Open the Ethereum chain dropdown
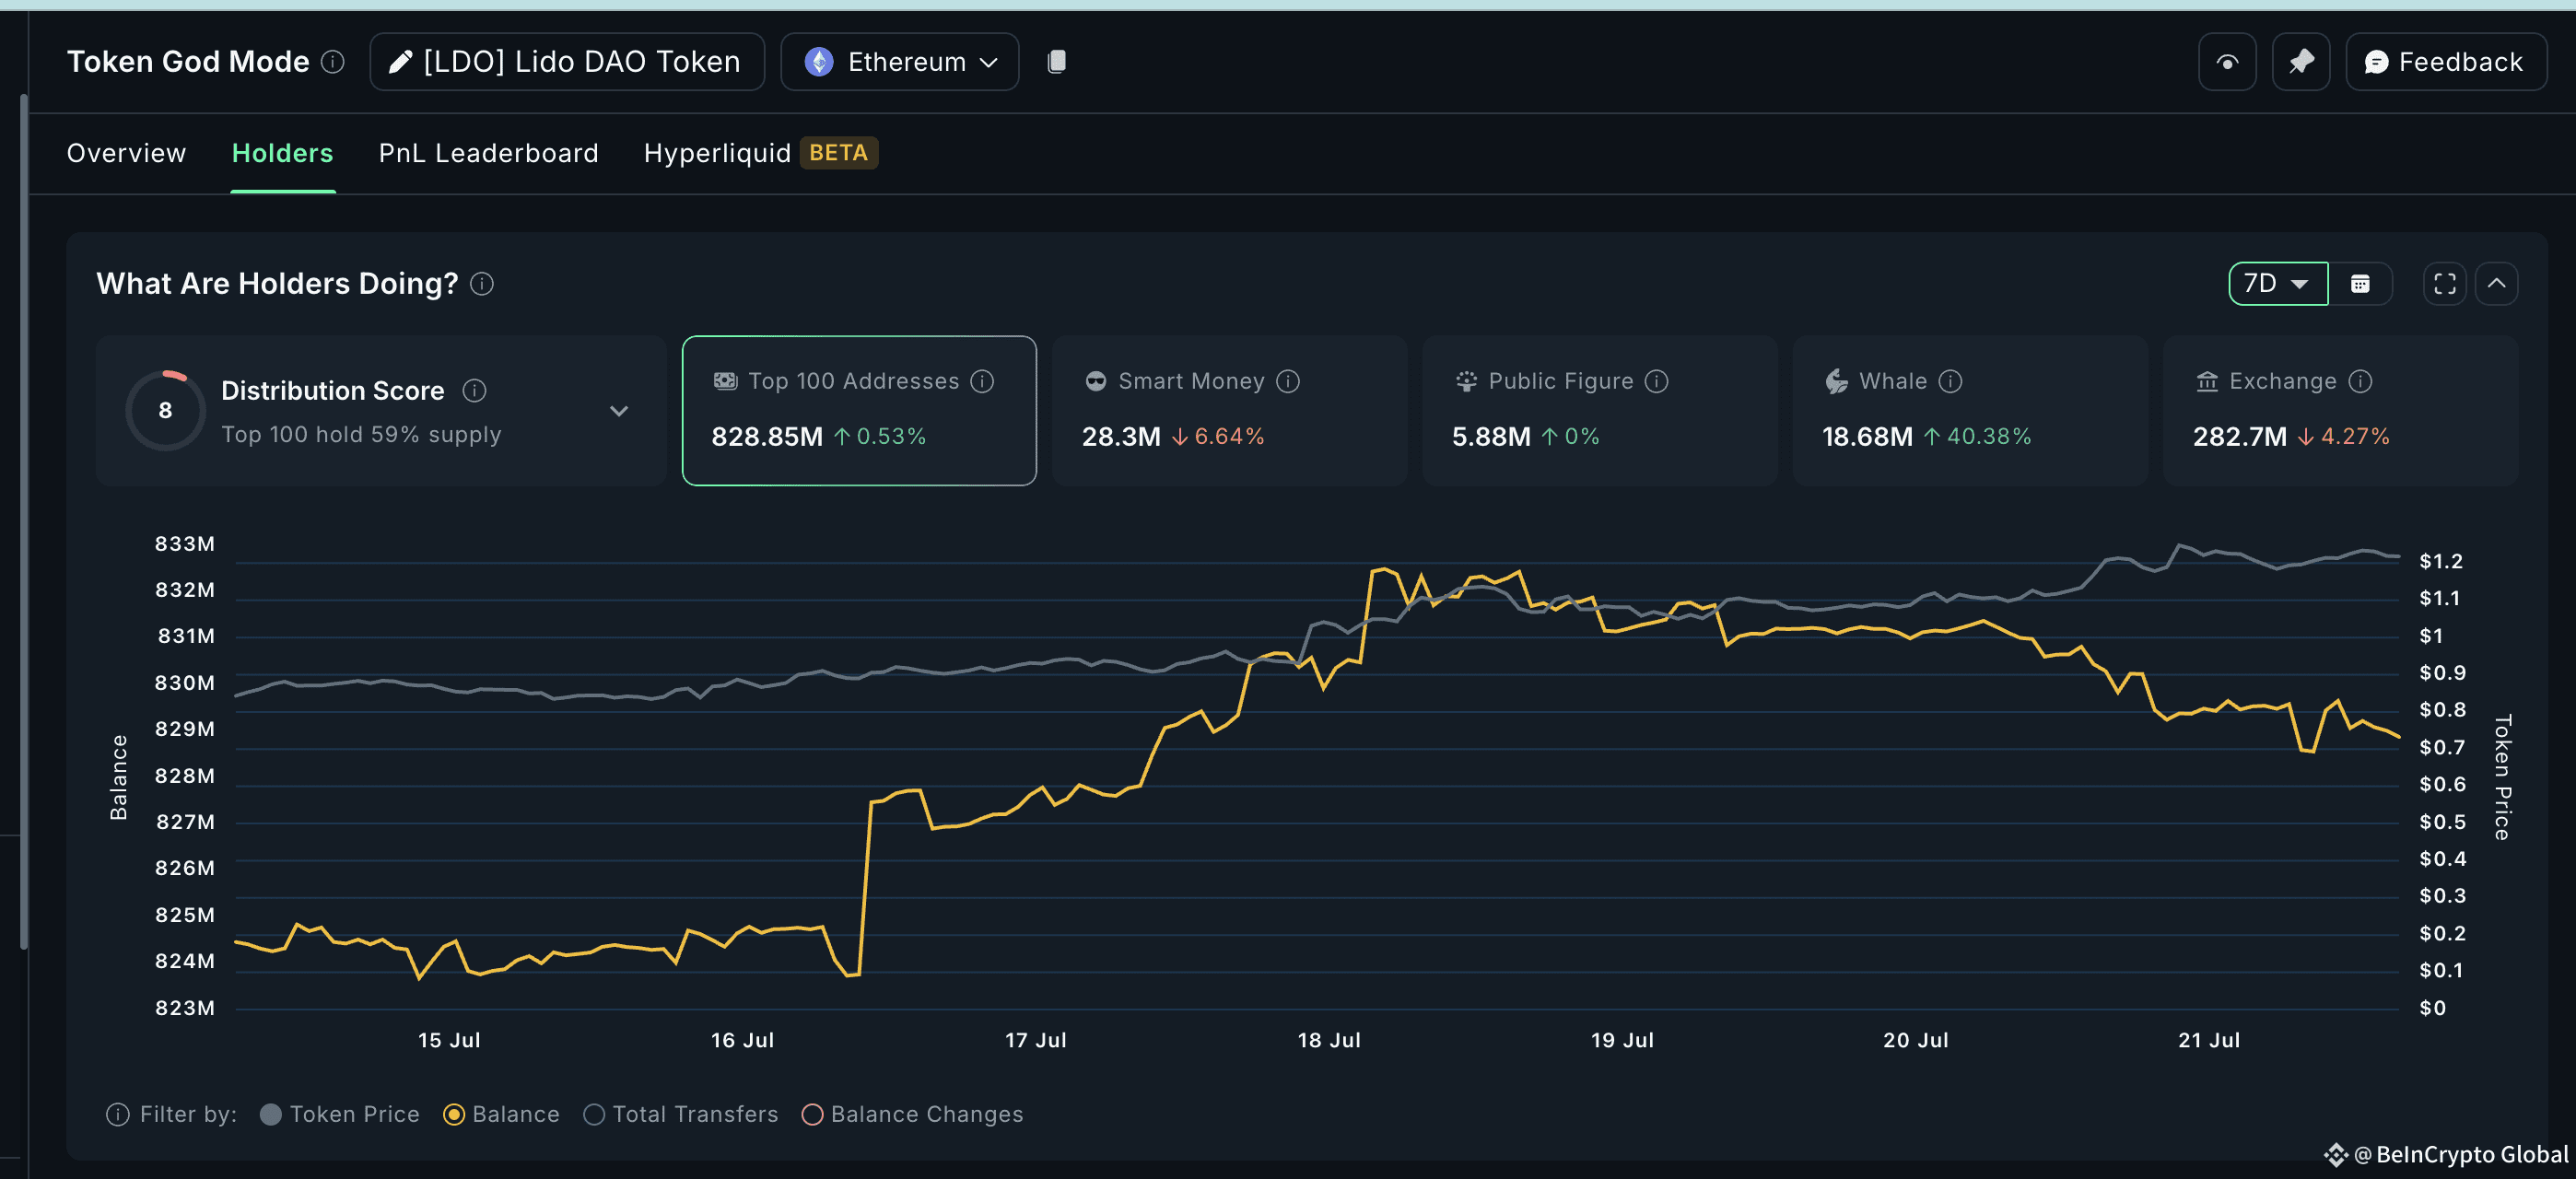2576x1179 pixels. (x=899, y=62)
